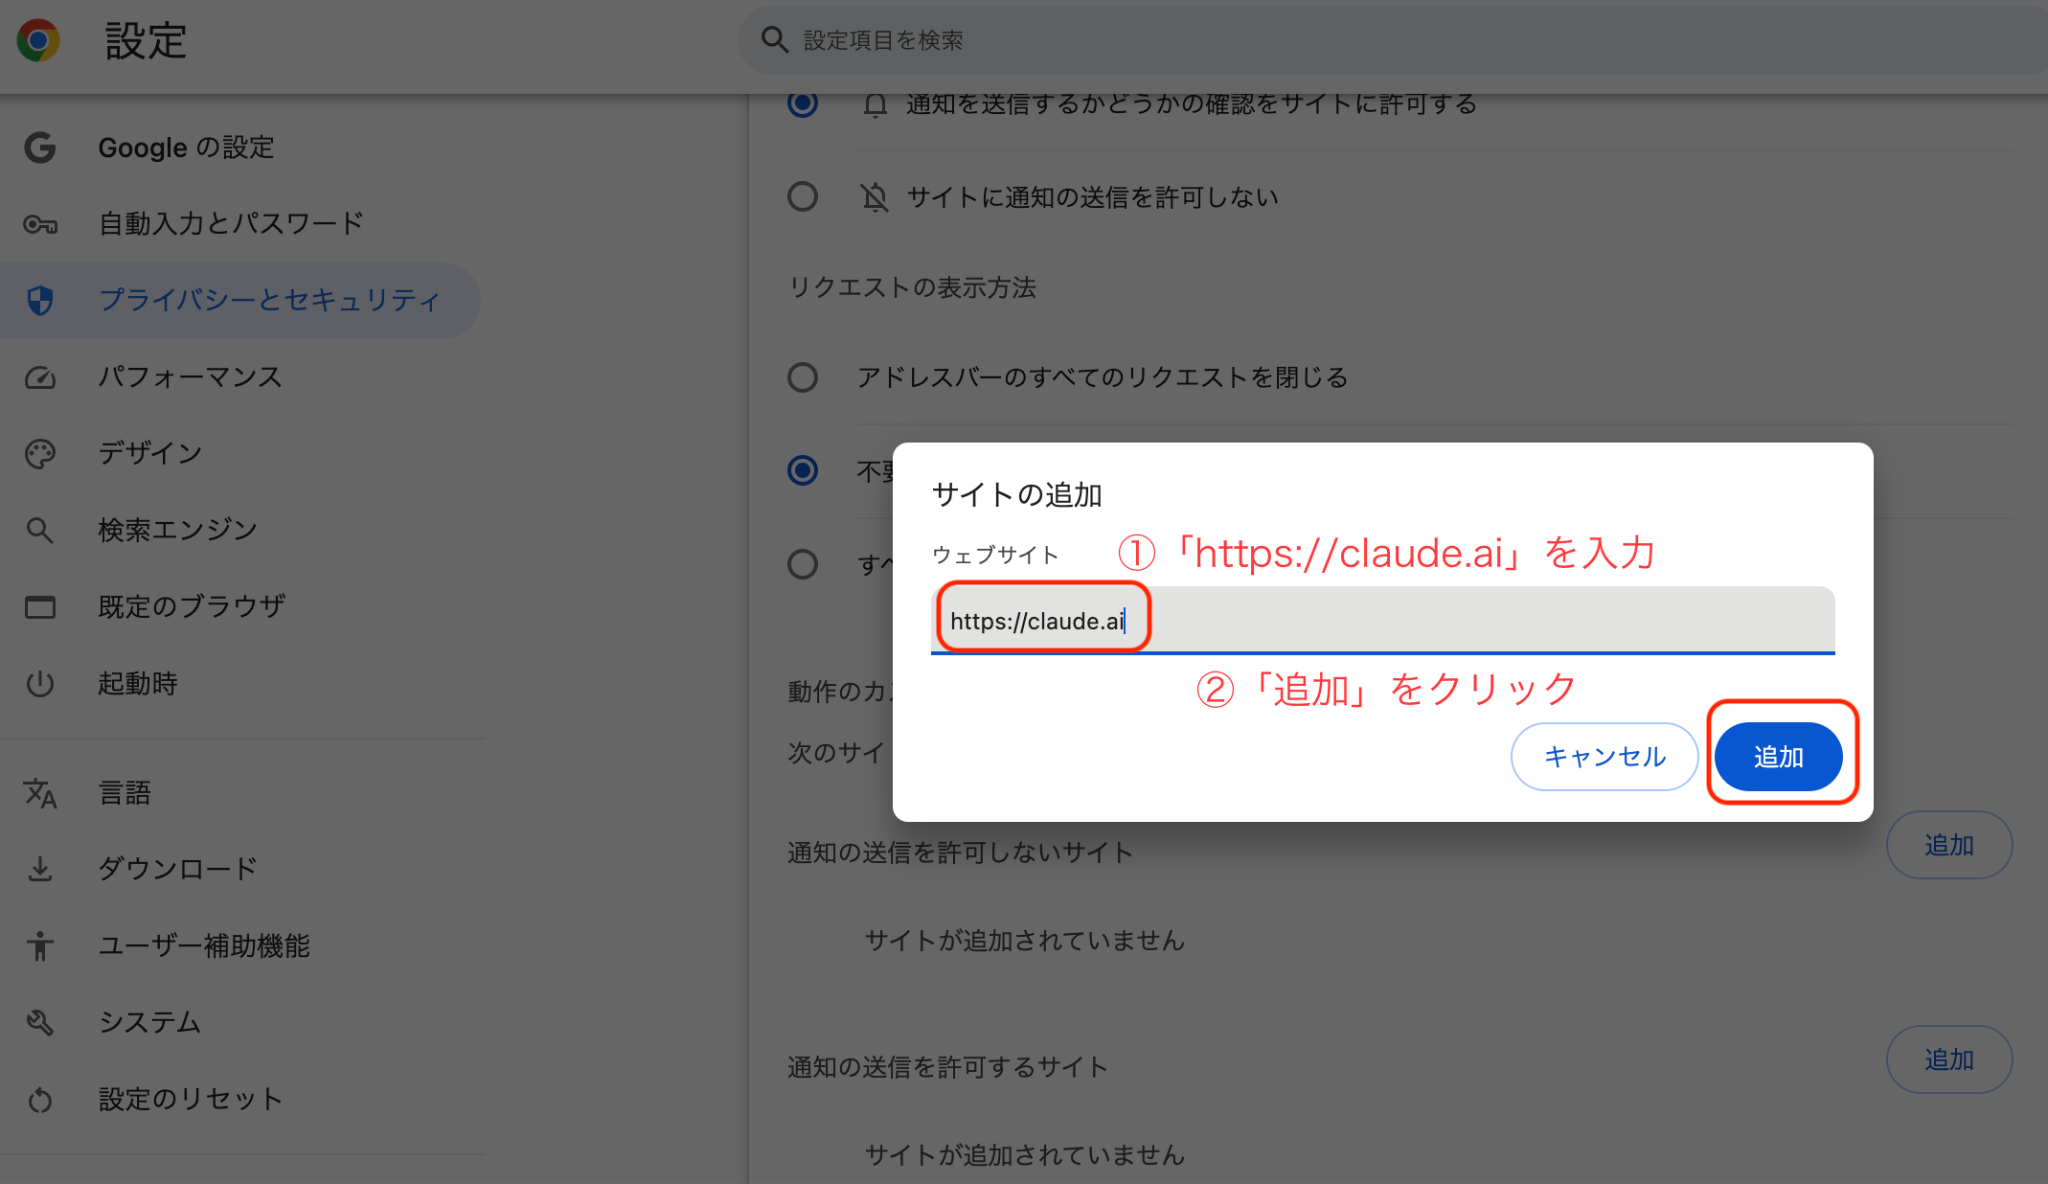Open パフォーマンス via its speedometer icon

(x=40, y=377)
